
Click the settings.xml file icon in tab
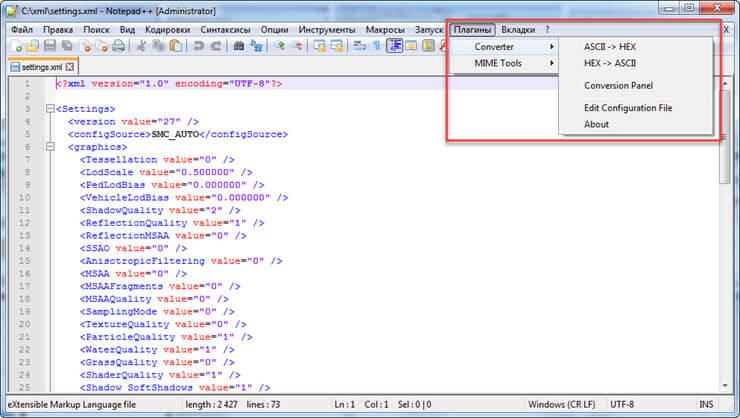[x=15, y=67]
